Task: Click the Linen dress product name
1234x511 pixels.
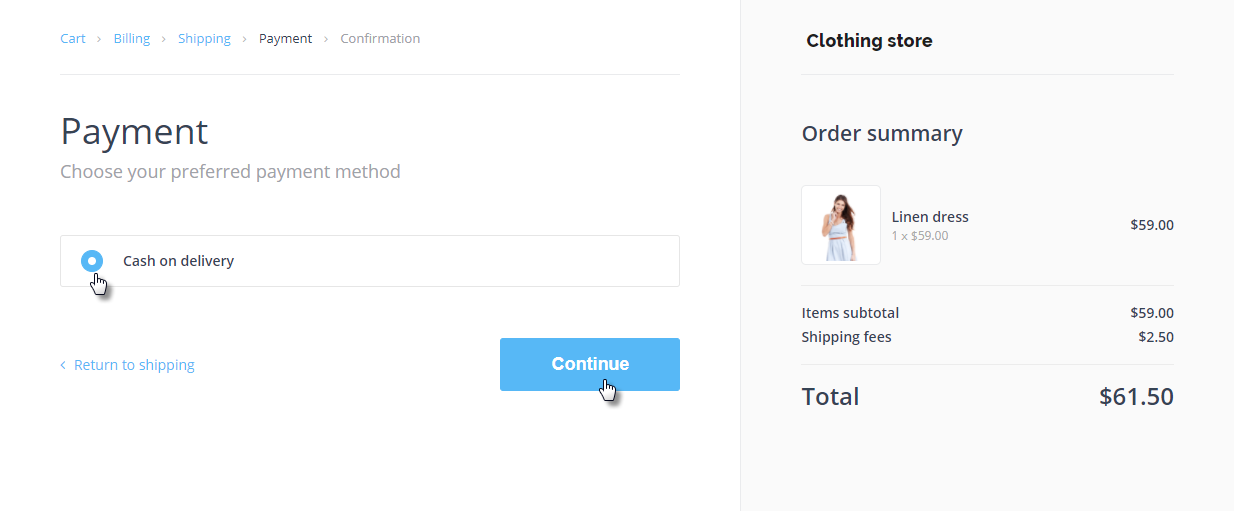Action: (930, 217)
